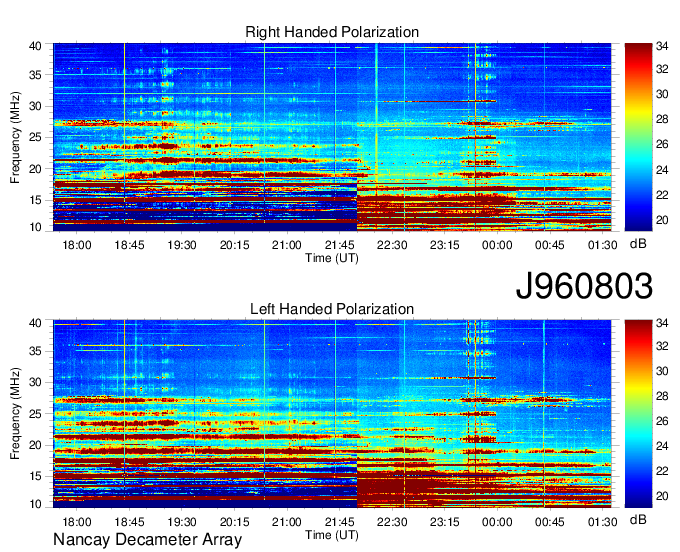
Task: Click the 18:00 time tick of Right Handed plot
Action: tap(77, 245)
